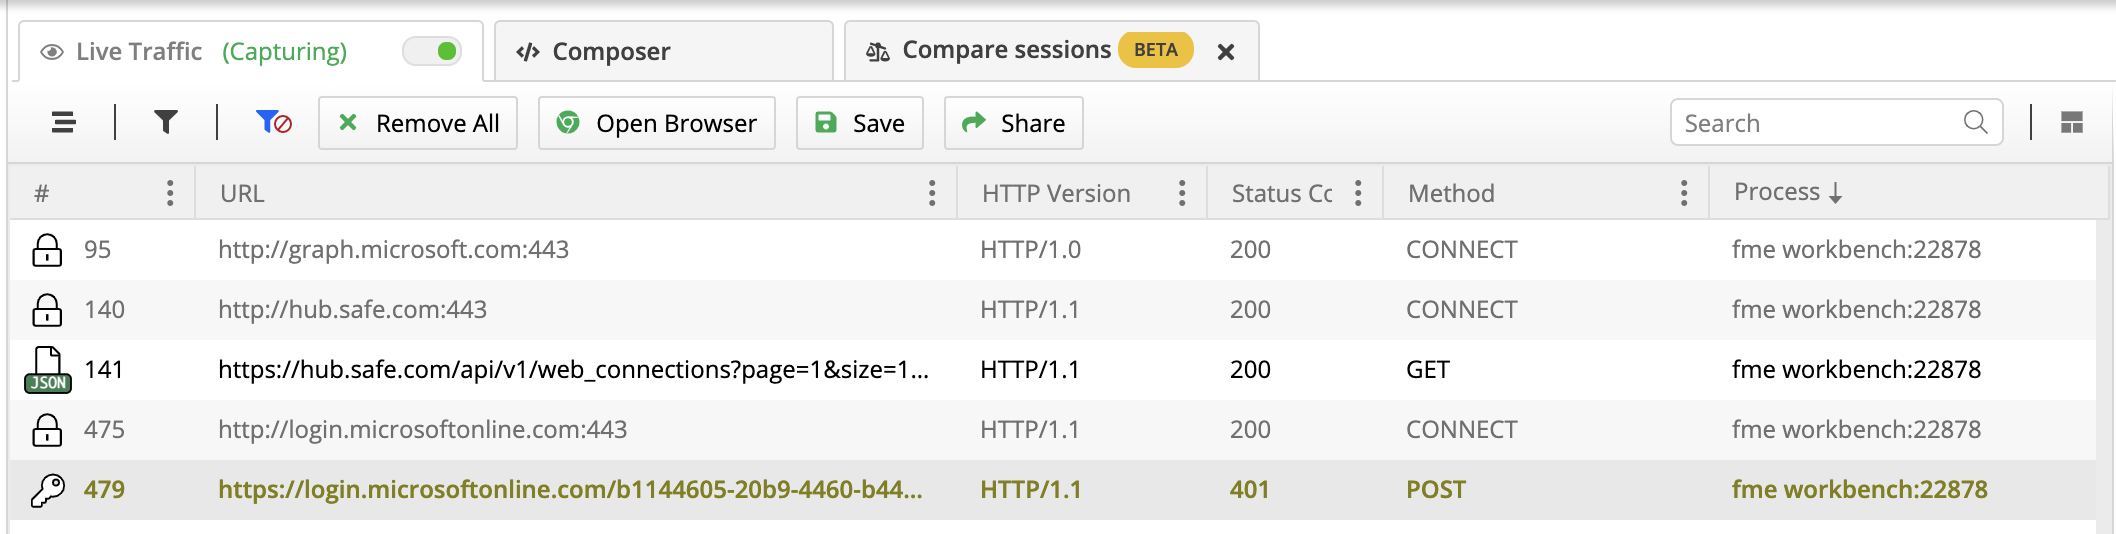Screen dimensions: 2116x534
Task: Open the Method column options menu
Action: coord(1684,193)
